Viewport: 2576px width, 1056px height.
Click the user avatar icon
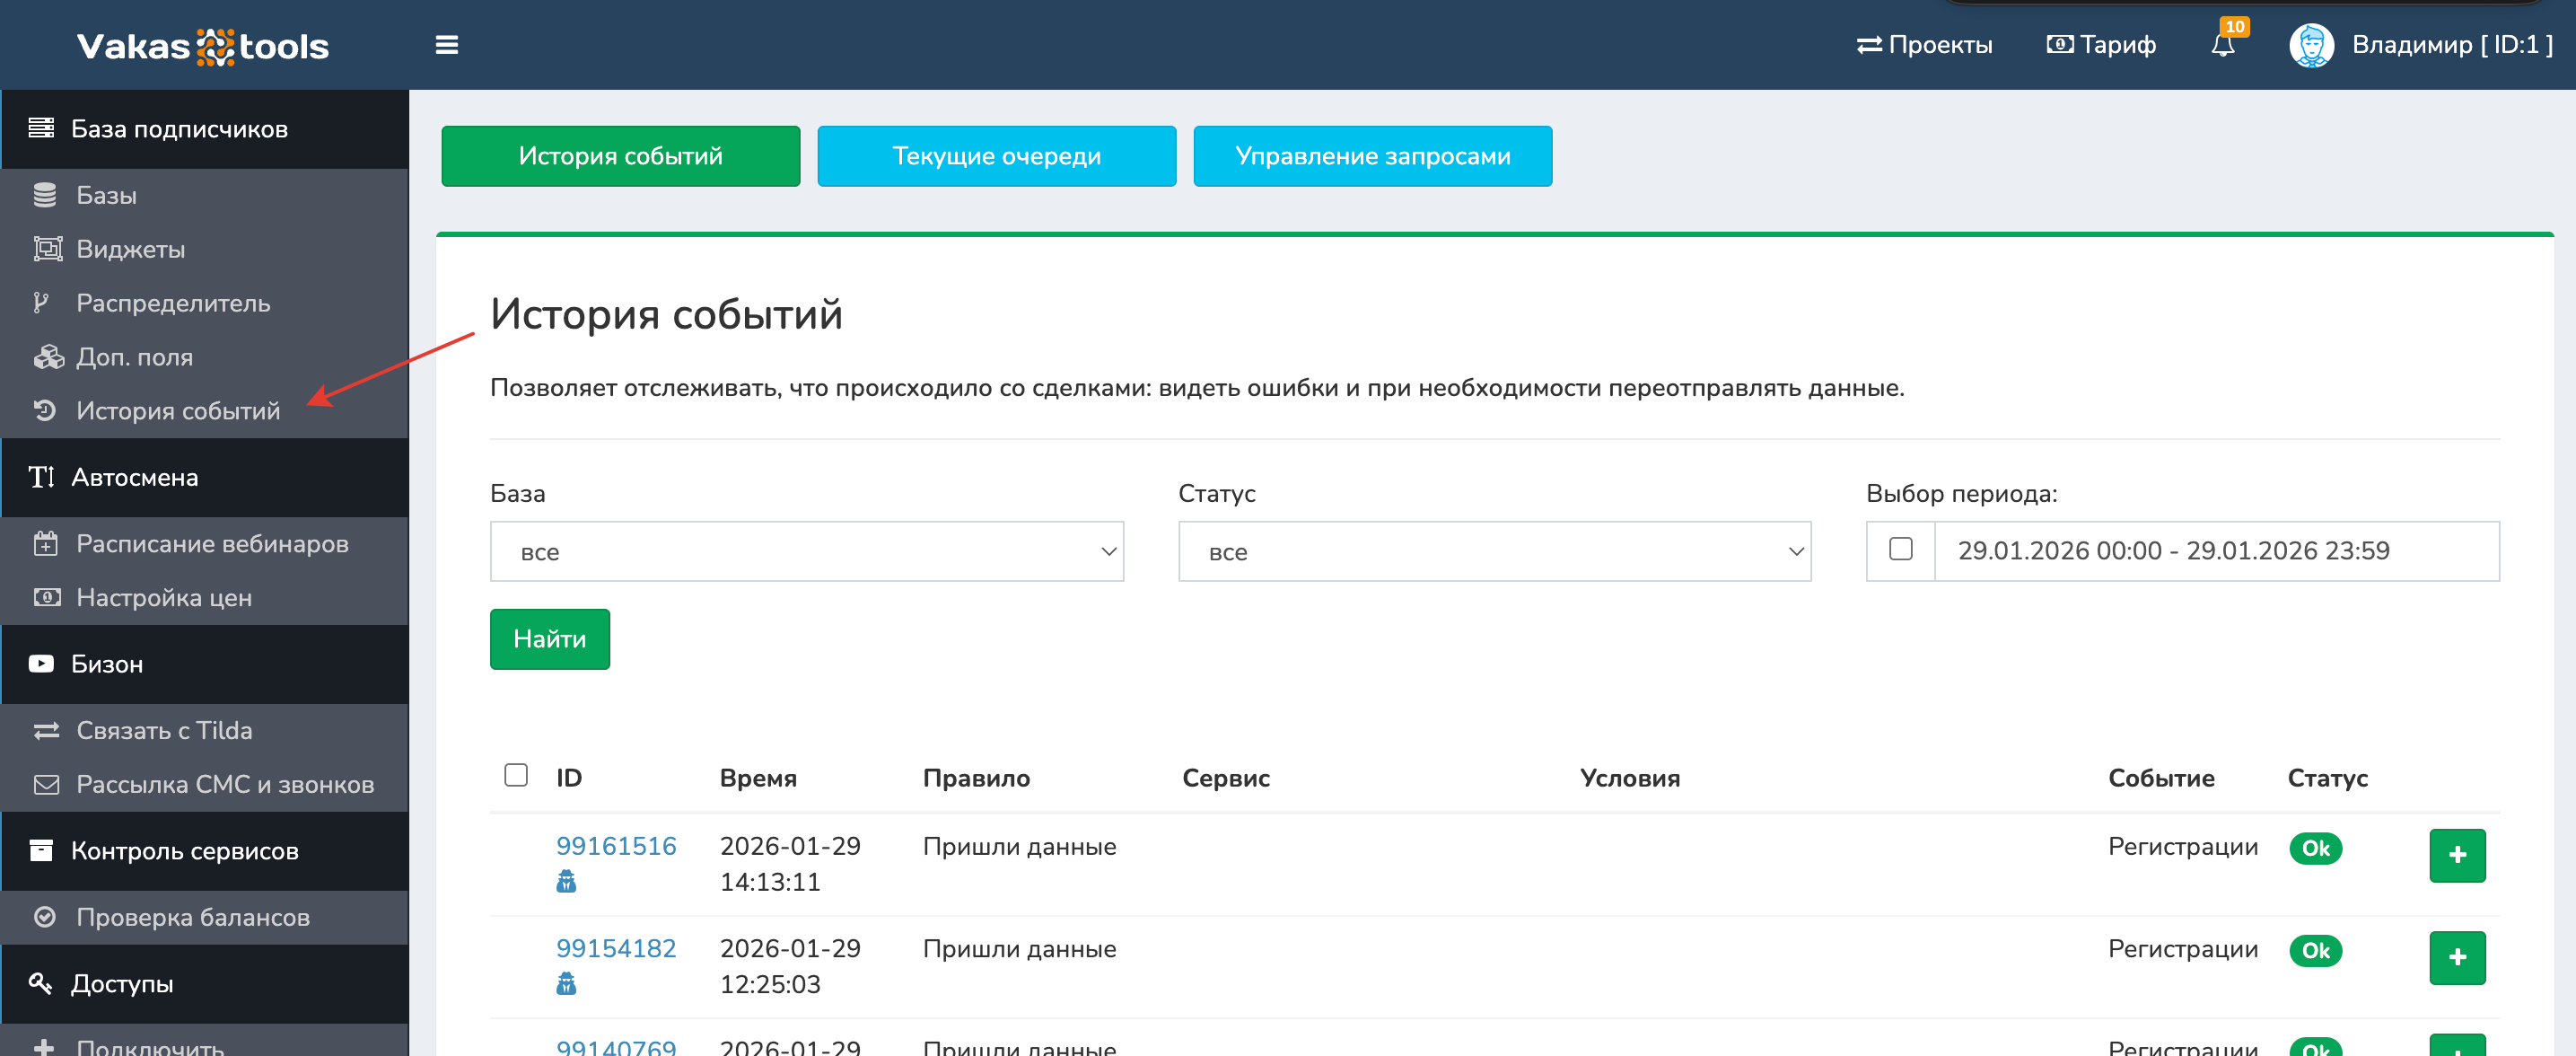[2311, 45]
